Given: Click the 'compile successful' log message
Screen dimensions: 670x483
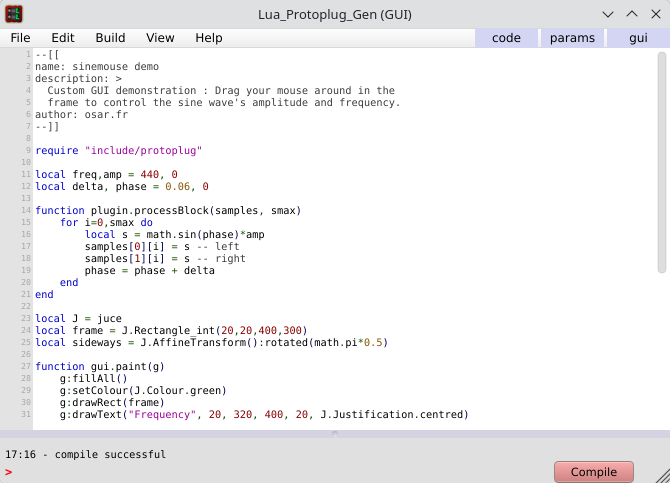Looking at the screenshot, I should (x=110, y=454).
